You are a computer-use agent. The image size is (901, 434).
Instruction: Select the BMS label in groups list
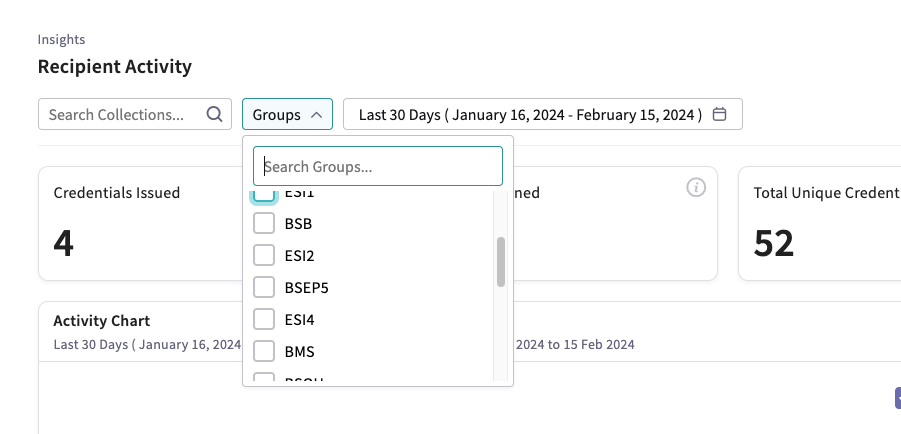pyautogui.click(x=299, y=351)
